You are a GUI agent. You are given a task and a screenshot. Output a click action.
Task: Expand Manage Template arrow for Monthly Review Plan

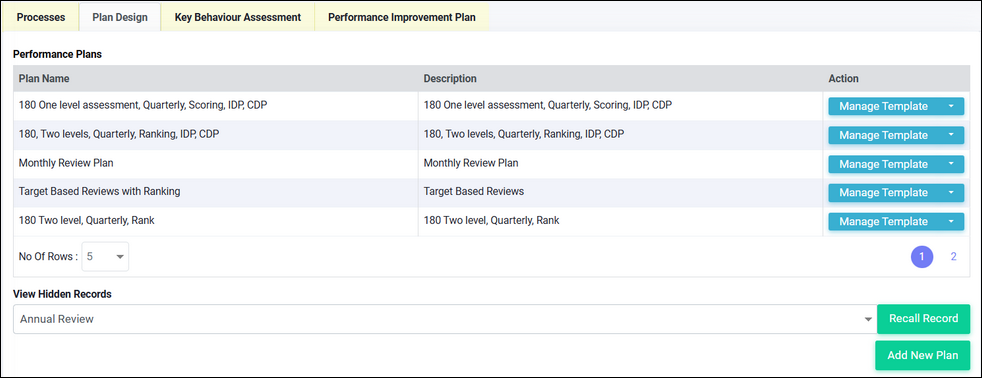point(951,164)
